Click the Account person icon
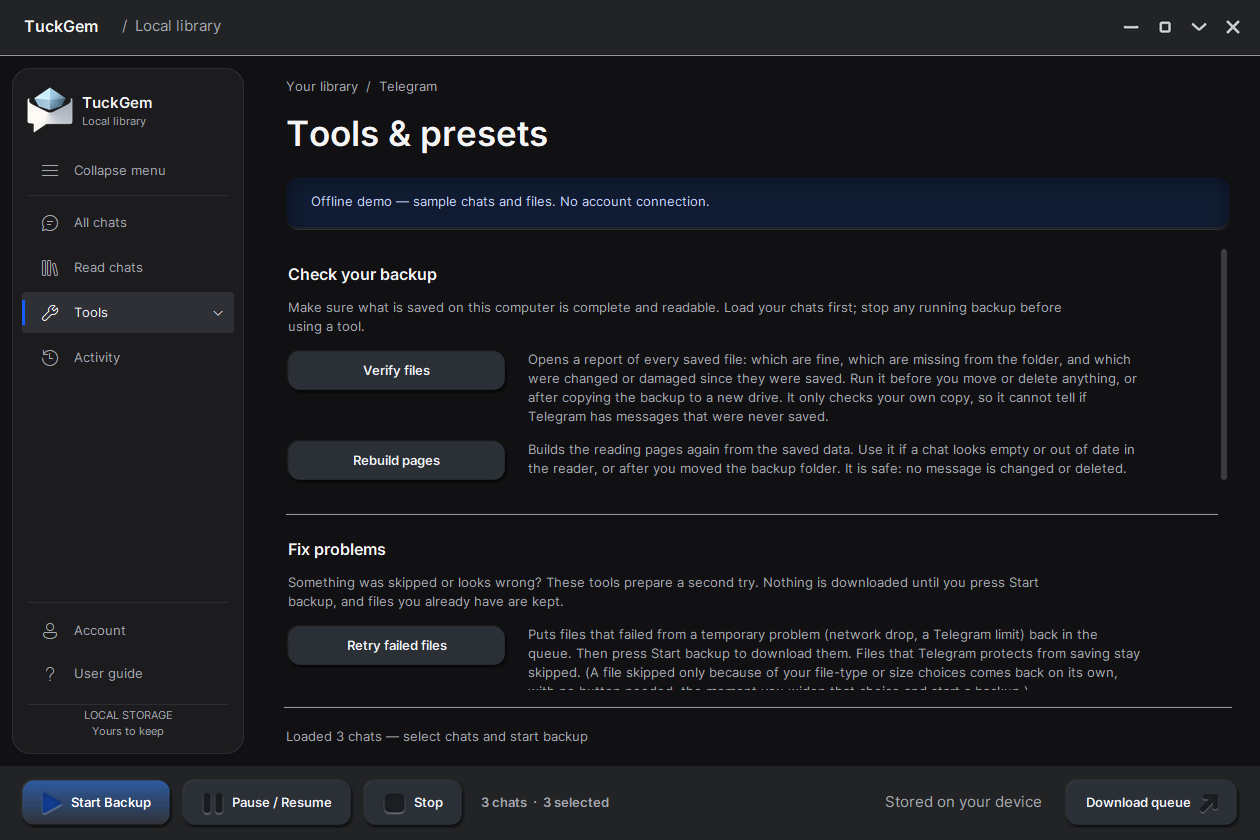 [x=50, y=631]
